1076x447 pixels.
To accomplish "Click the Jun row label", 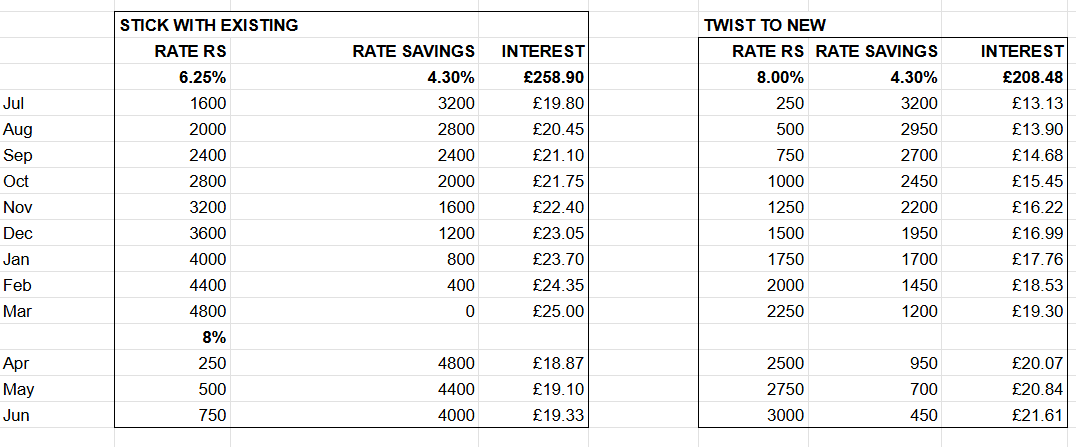I will (x=16, y=415).
